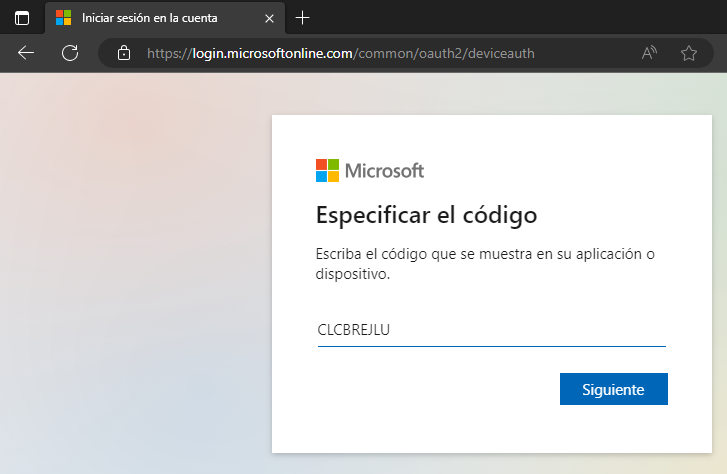Open the tab actions menu icon
The width and height of the screenshot is (727, 474).
pos(22,18)
